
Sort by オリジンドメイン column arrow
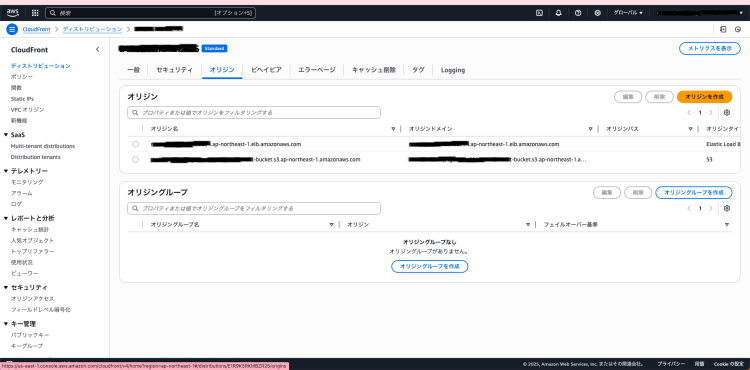coord(590,129)
